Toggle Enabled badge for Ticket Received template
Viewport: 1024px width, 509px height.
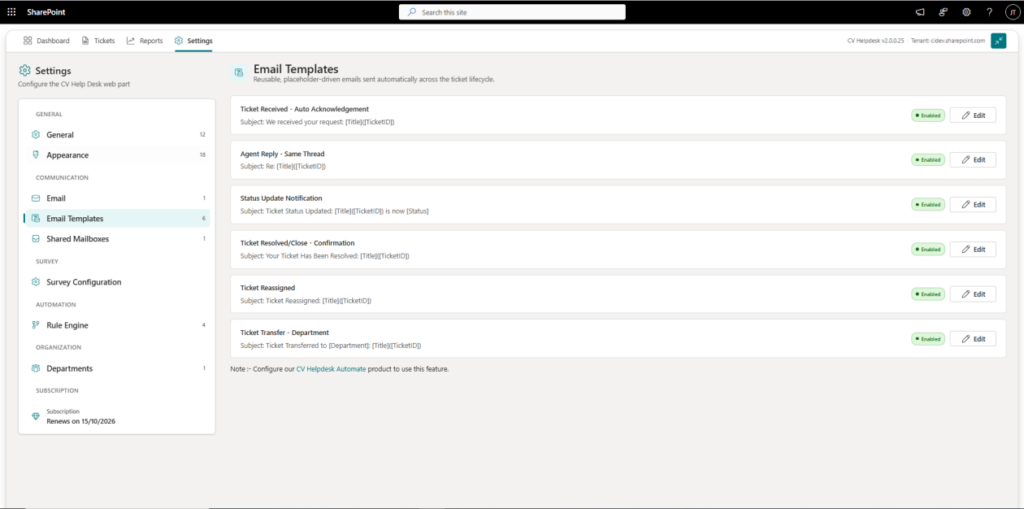[928, 115]
